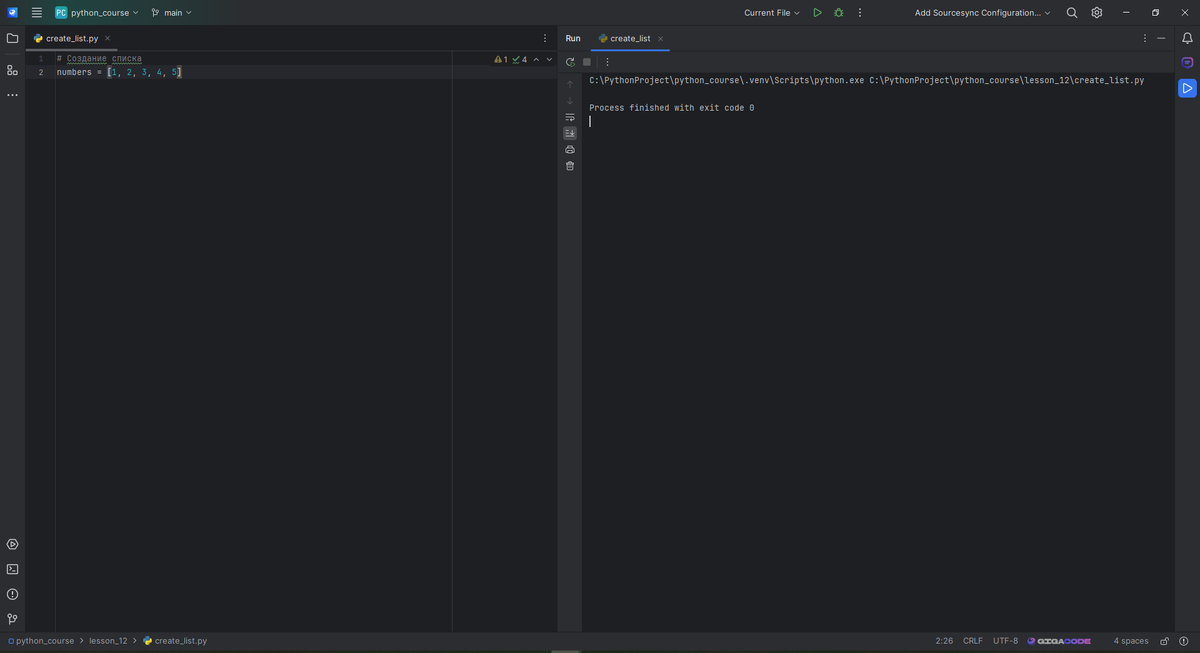Open the Project tool window

[x=12, y=38]
